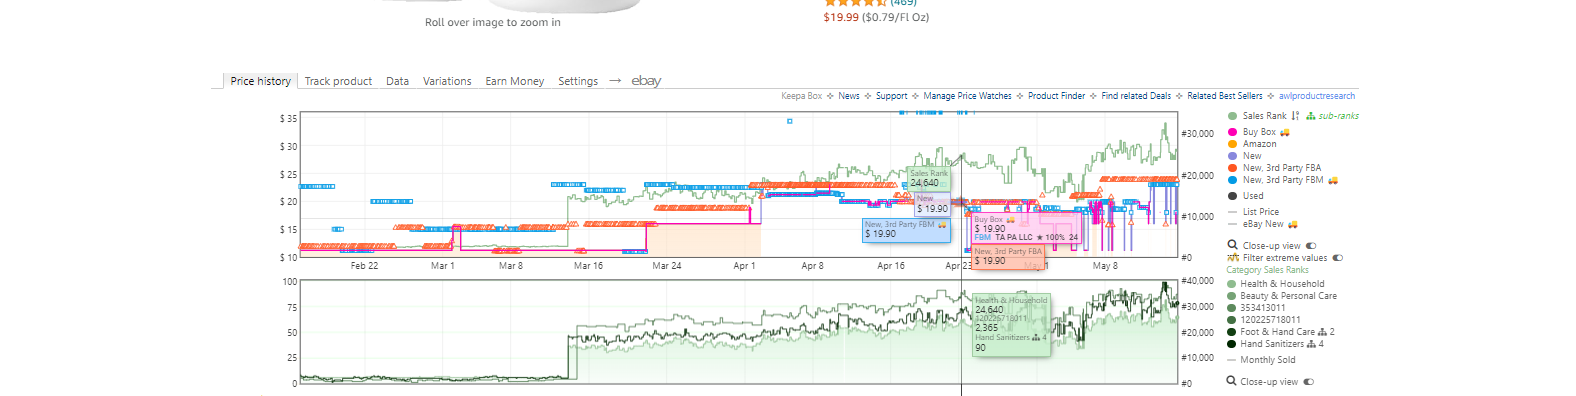Toggle the Used series swatch
The image size is (1576, 396).
tap(1232, 196)
